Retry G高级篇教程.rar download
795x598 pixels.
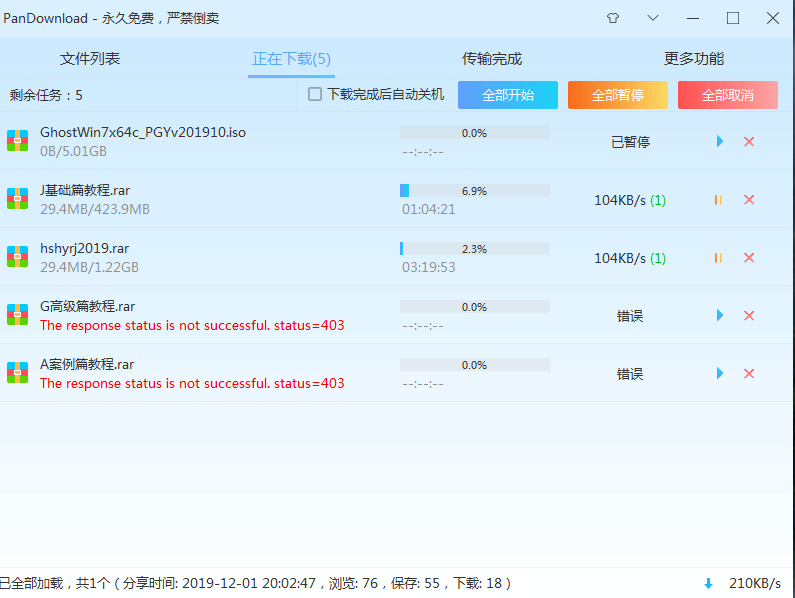click(x=719, y=315)
